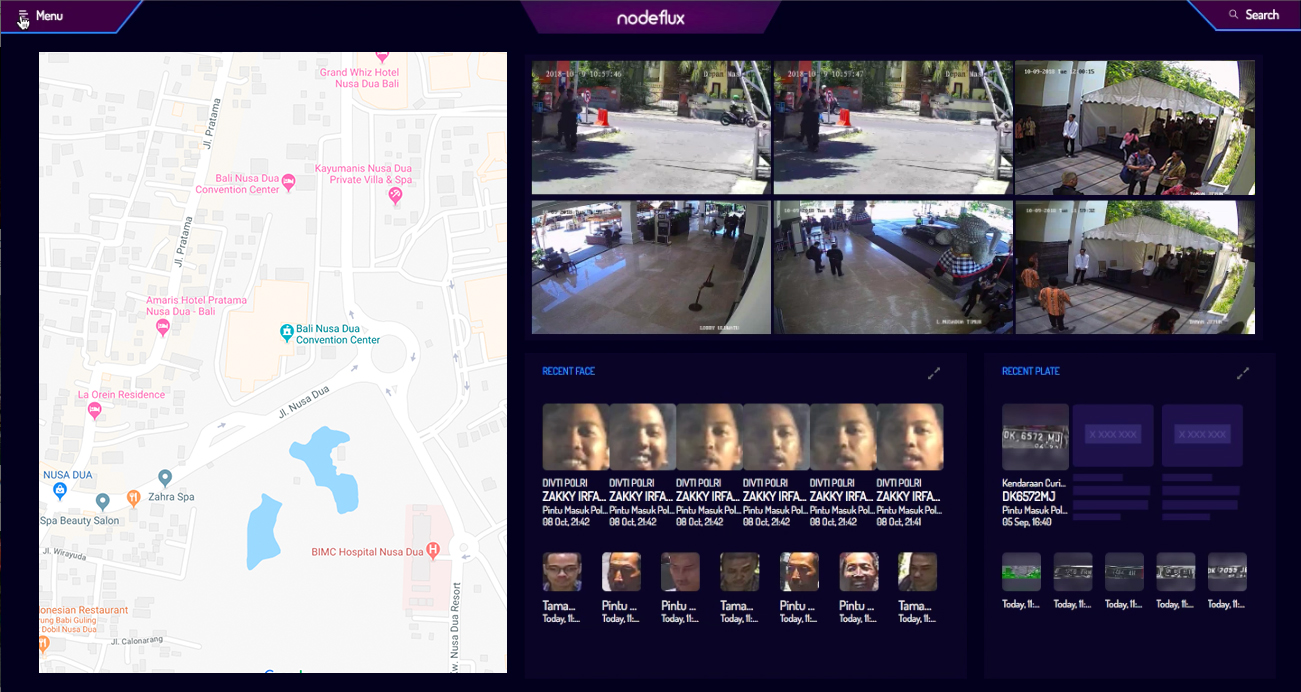Image resolution: width=1301 pixels, height=692 pixels.
Task: Click the '05 Sep, 16:40' timestamp
Action: click(x=1027, y=522)
